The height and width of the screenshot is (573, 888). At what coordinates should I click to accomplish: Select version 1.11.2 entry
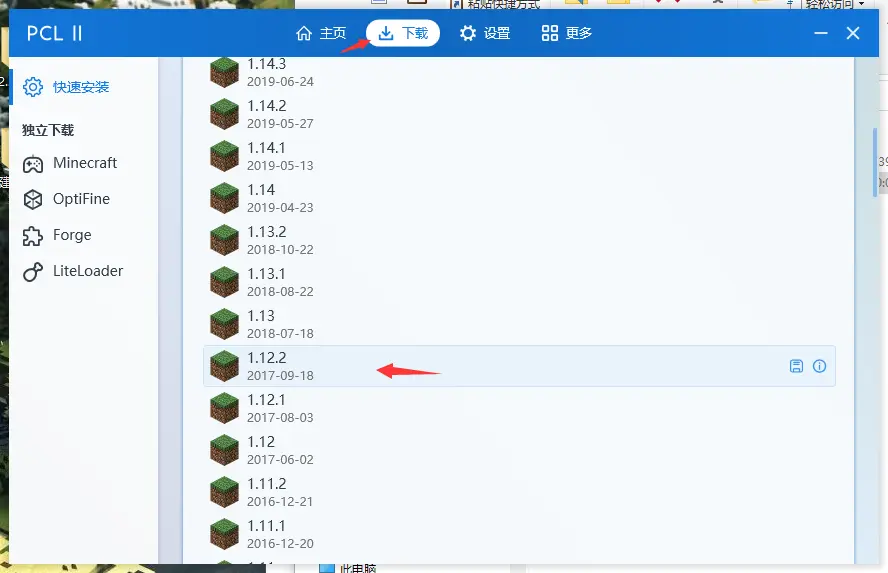point(519,492)
